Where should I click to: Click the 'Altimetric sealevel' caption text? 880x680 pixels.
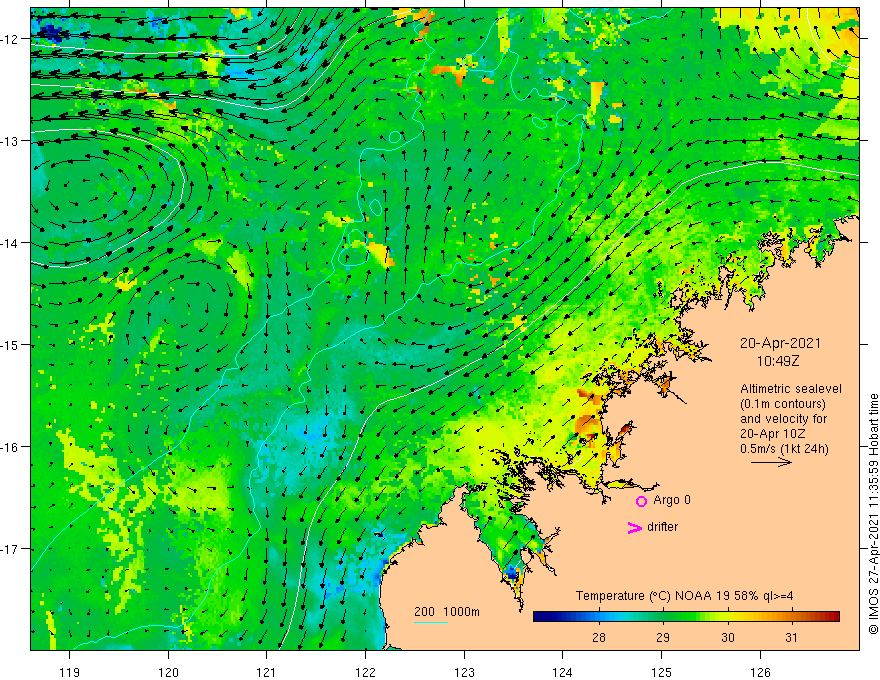click(x=791, y=389)
